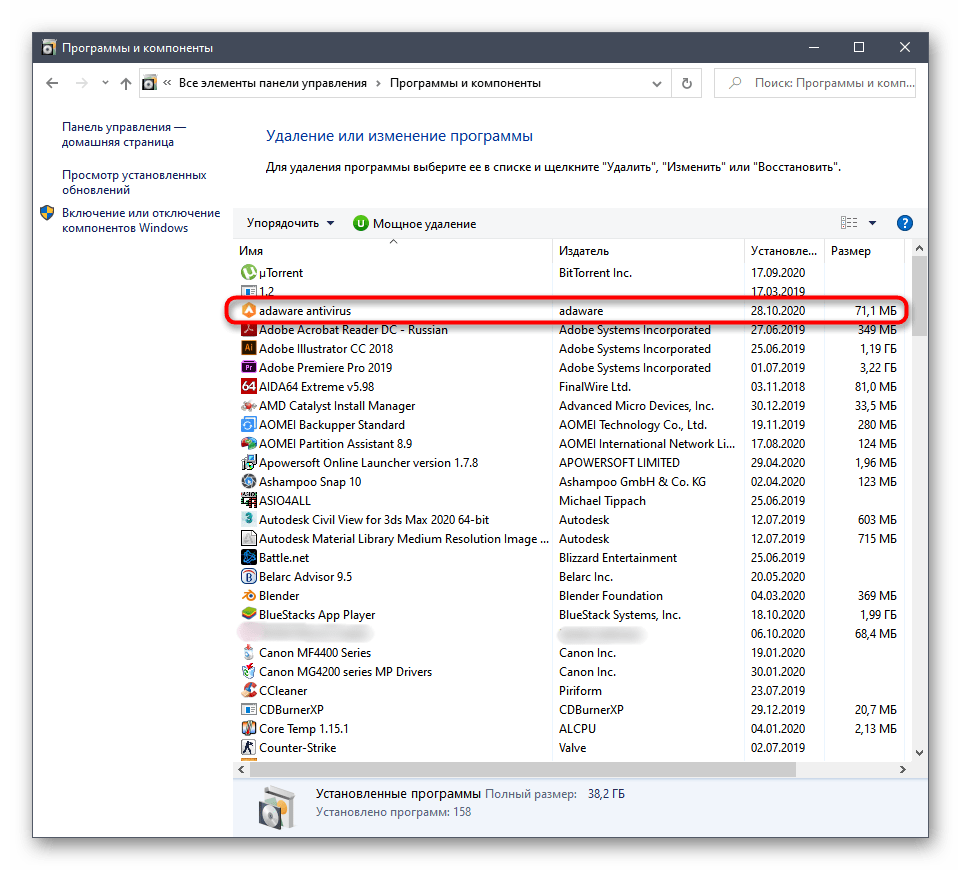Click the Blender program icon
Screen dimensions: 961x870
248,596
